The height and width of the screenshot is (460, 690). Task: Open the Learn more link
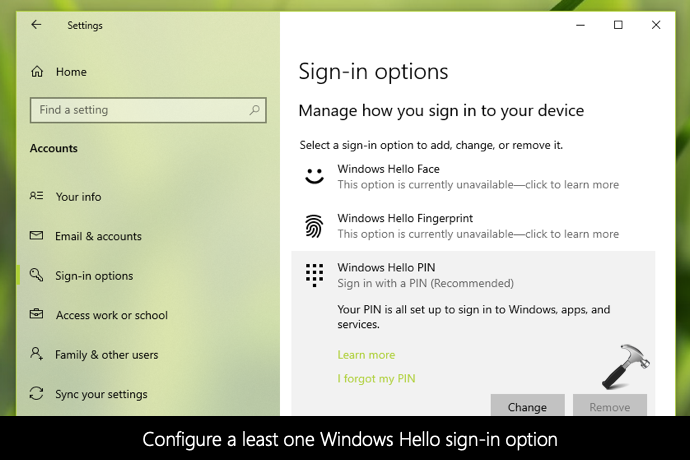366,355
